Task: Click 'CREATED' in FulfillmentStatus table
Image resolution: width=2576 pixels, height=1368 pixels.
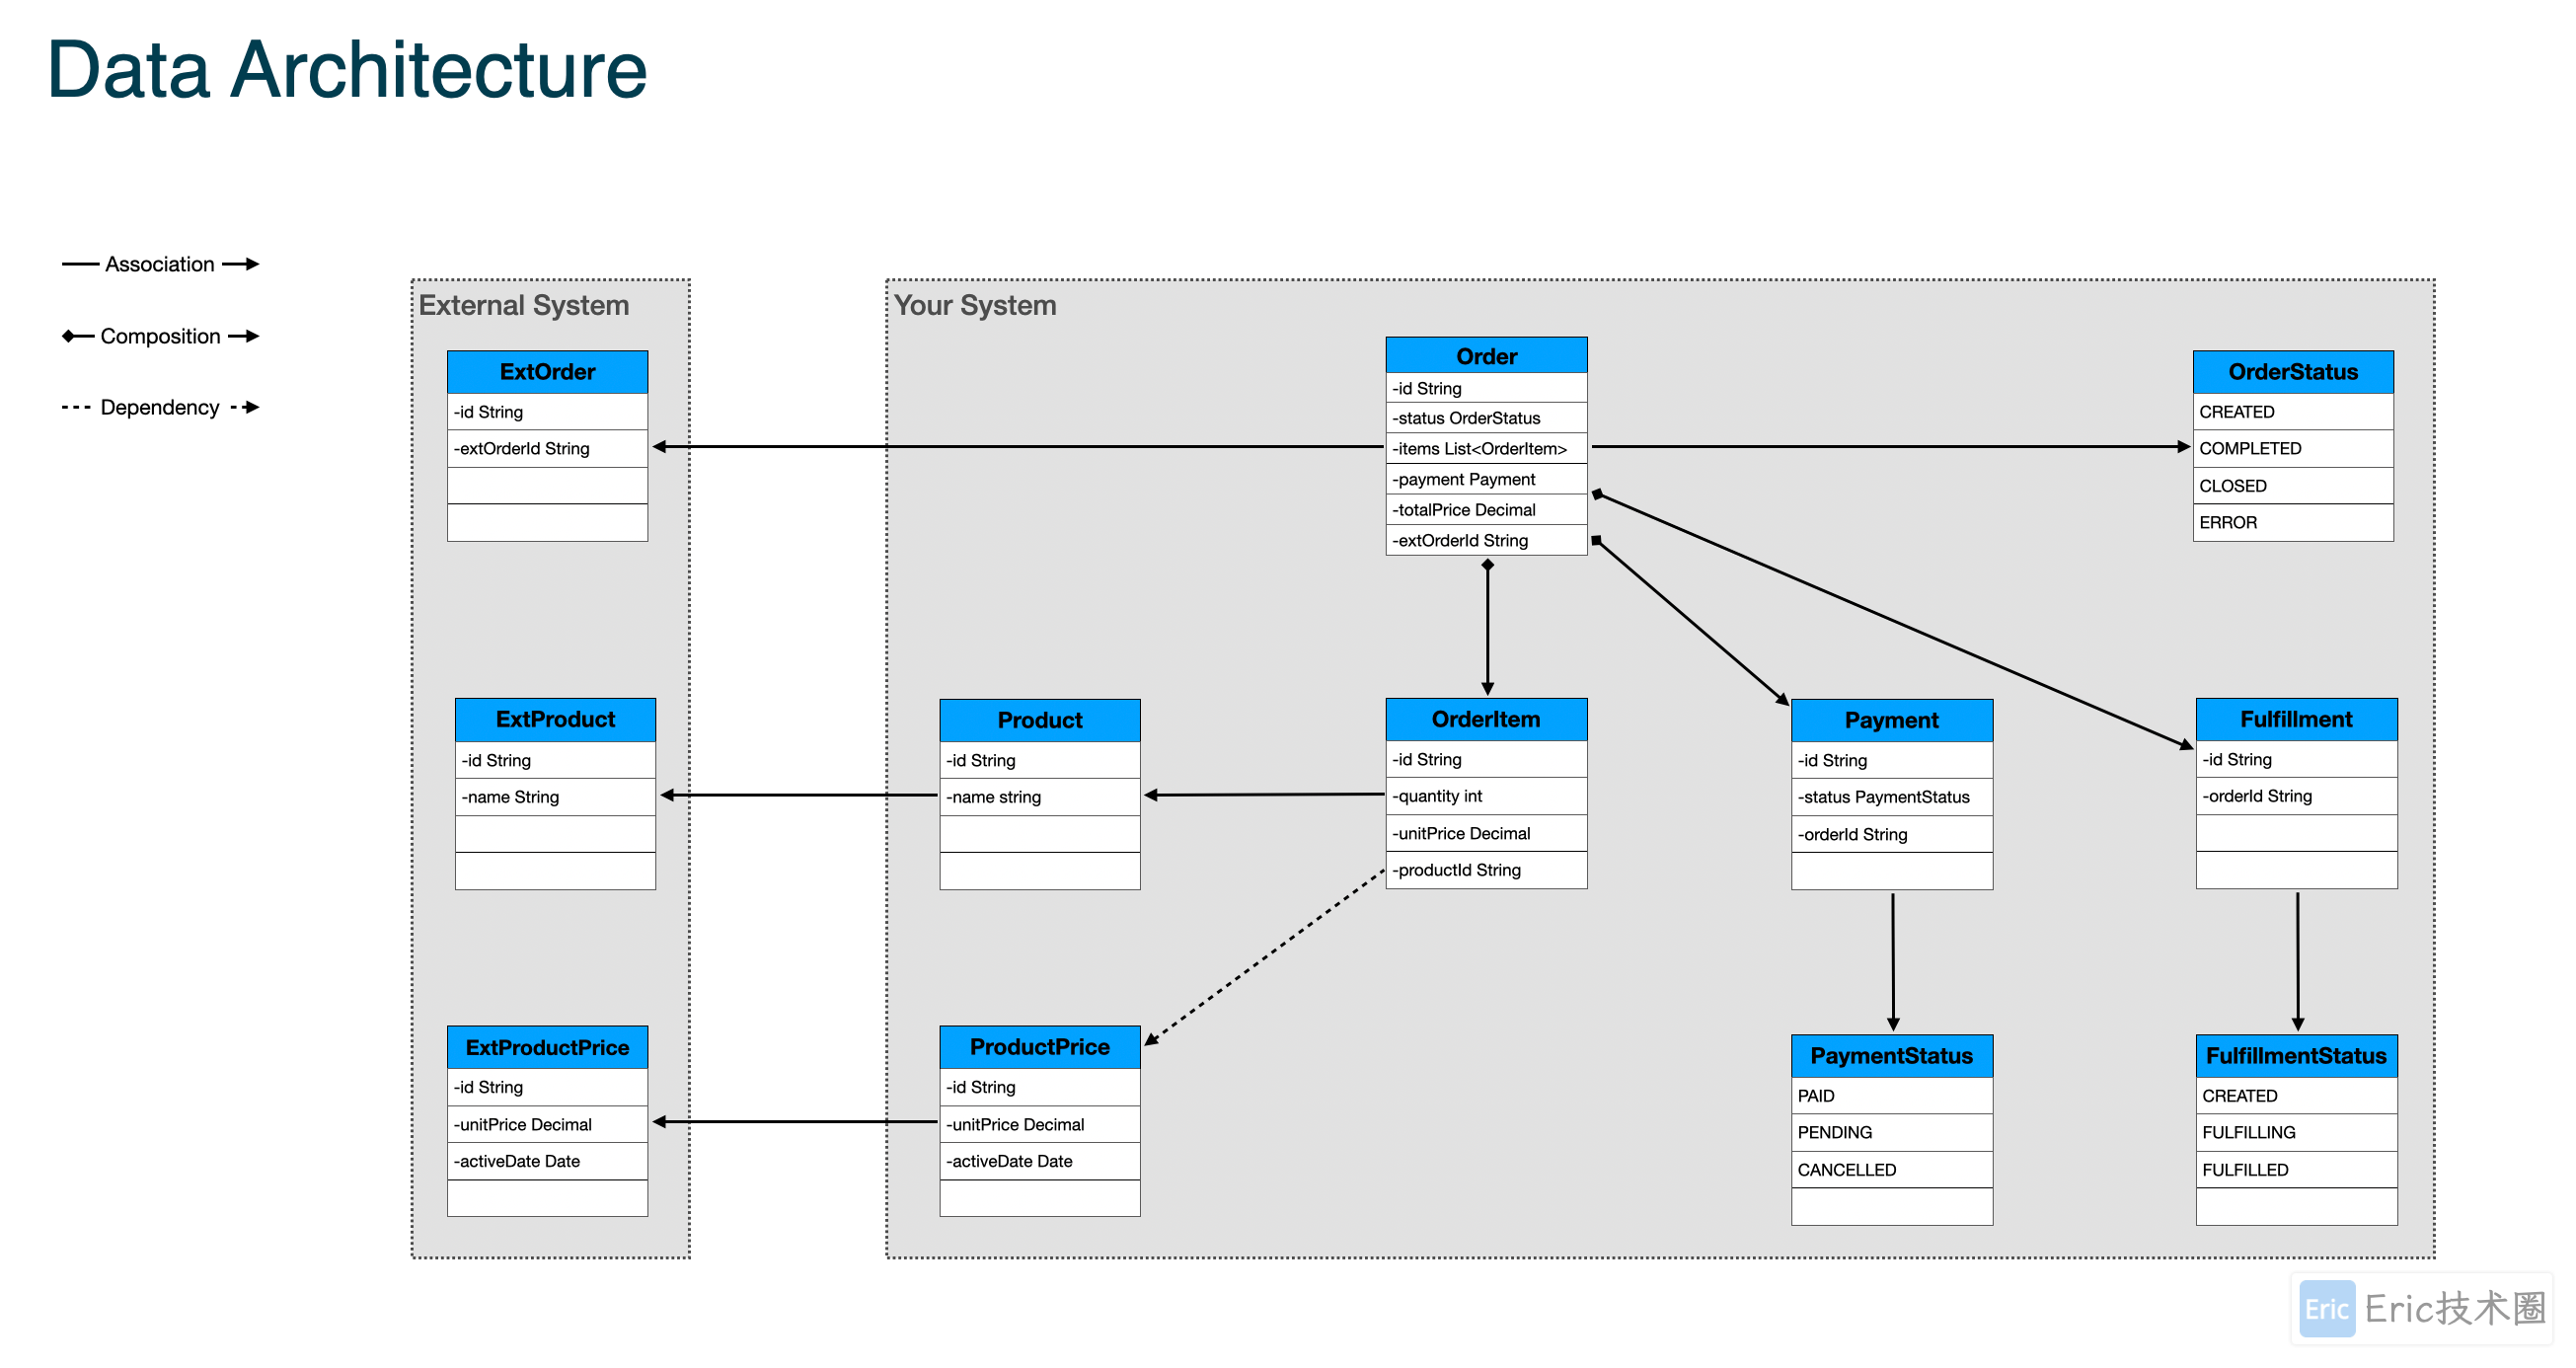Action: tap(2296, 1096)
